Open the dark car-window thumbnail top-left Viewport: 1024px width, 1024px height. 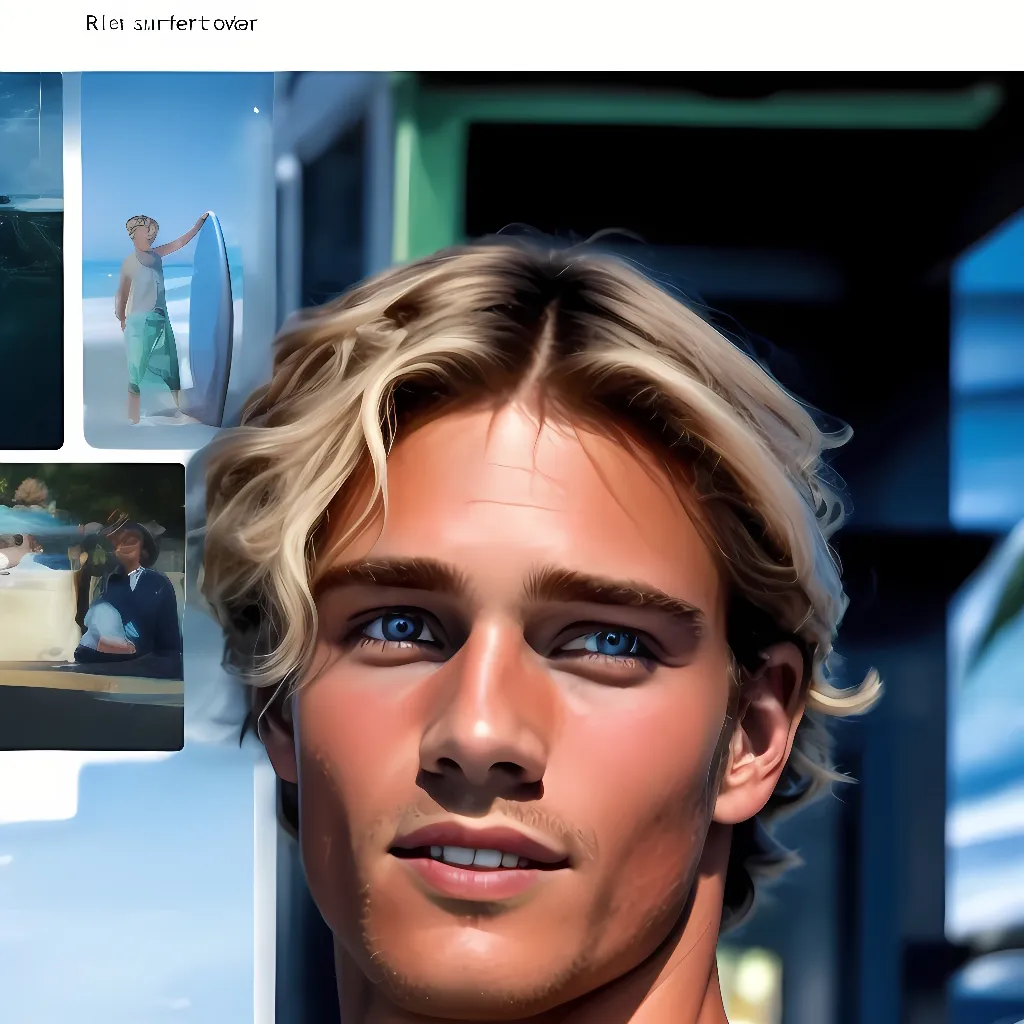coord(30,250)
